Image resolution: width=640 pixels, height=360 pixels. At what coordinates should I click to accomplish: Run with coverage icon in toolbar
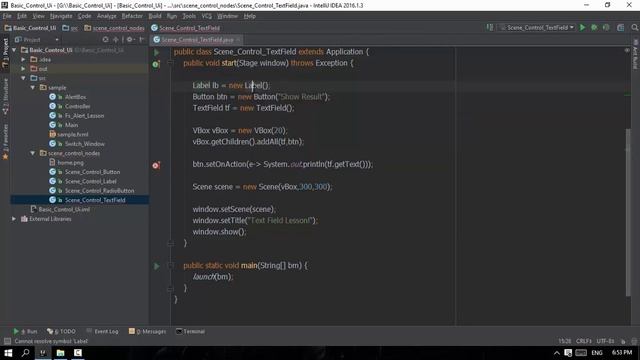pyautogui.click(x=606, y=27)
